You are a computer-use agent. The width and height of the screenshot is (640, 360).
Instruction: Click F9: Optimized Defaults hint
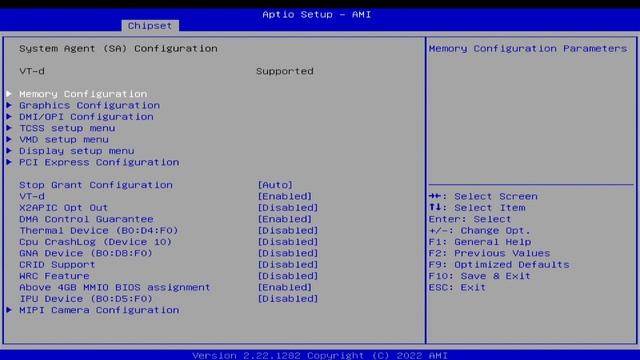pyautogui.click(x=499, y=265)
